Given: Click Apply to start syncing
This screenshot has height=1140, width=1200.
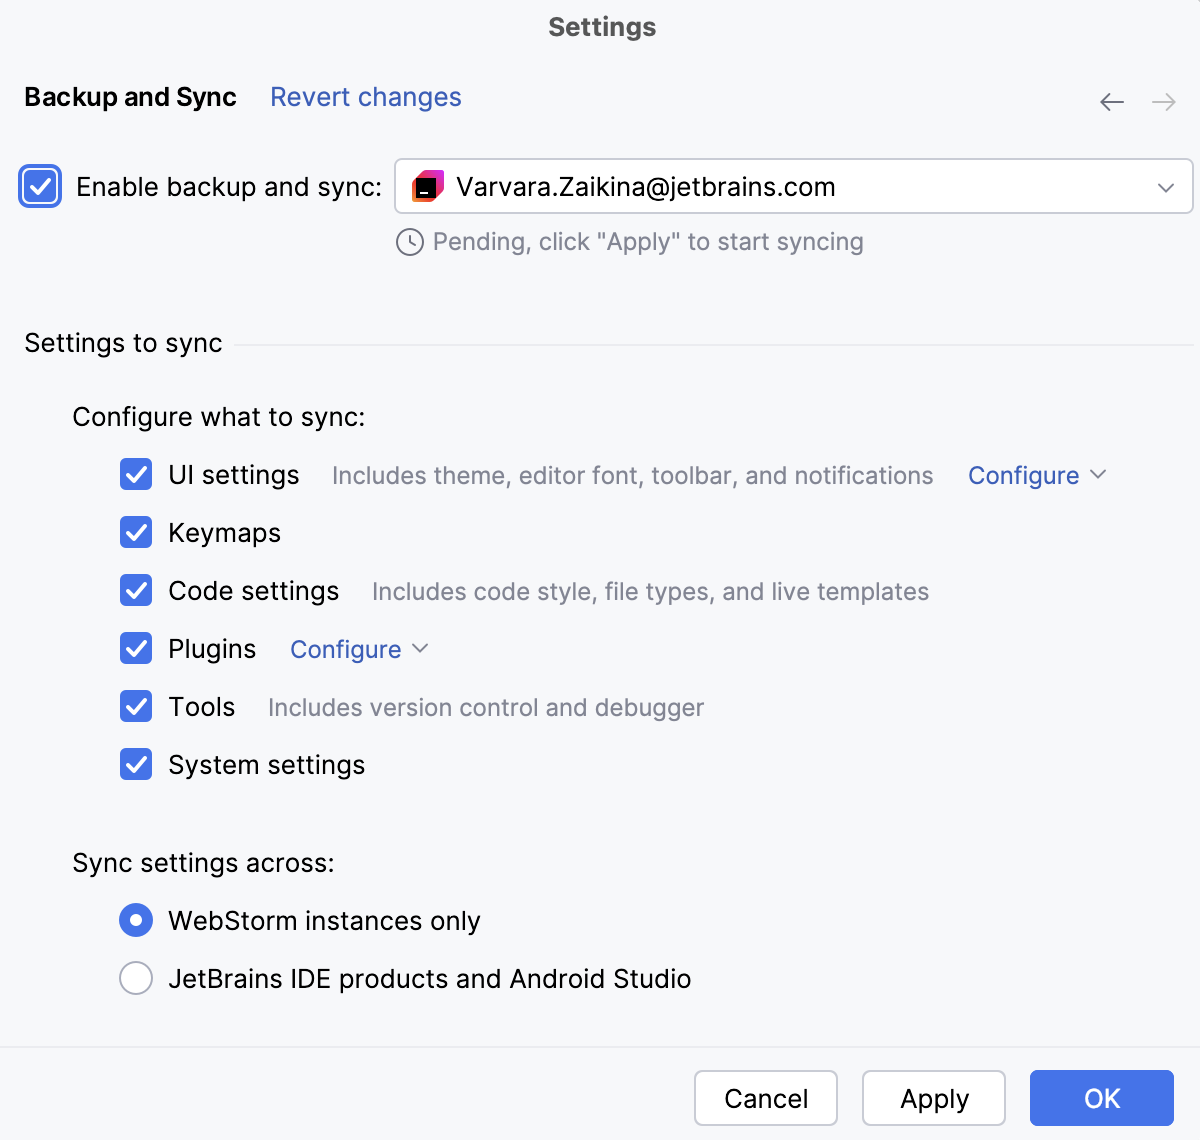Looking at the screenshot, I should click(x=933, y=1098).
